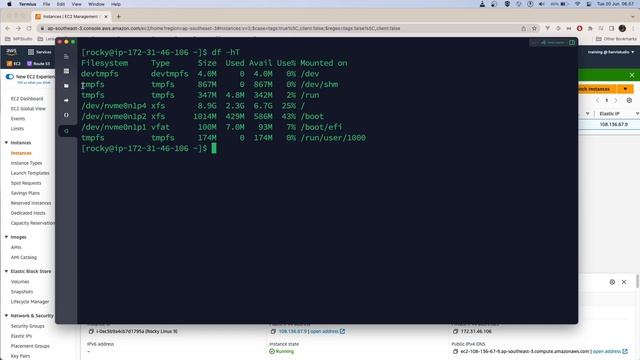Screen dimensions: 640x360
Task: Open Instance Types in sidebar
Action: 27,163
